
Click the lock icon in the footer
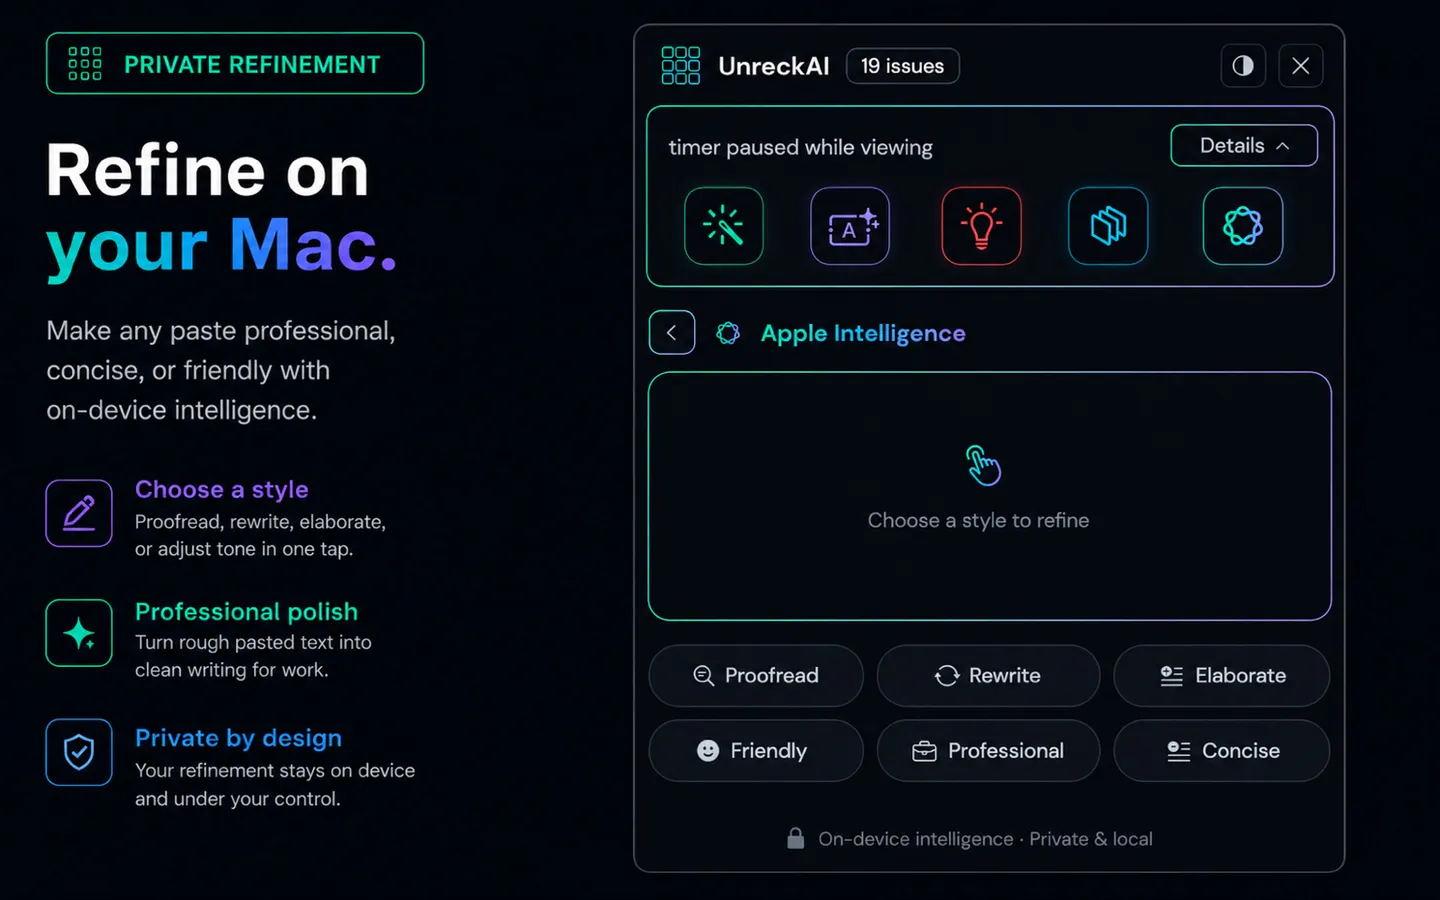pos(795,838)
